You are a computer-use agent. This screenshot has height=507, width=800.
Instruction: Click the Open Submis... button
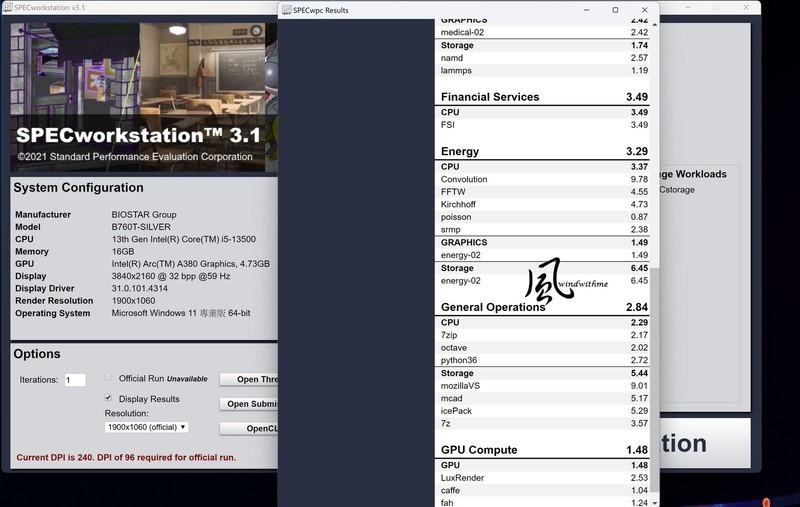pos(248,403)
